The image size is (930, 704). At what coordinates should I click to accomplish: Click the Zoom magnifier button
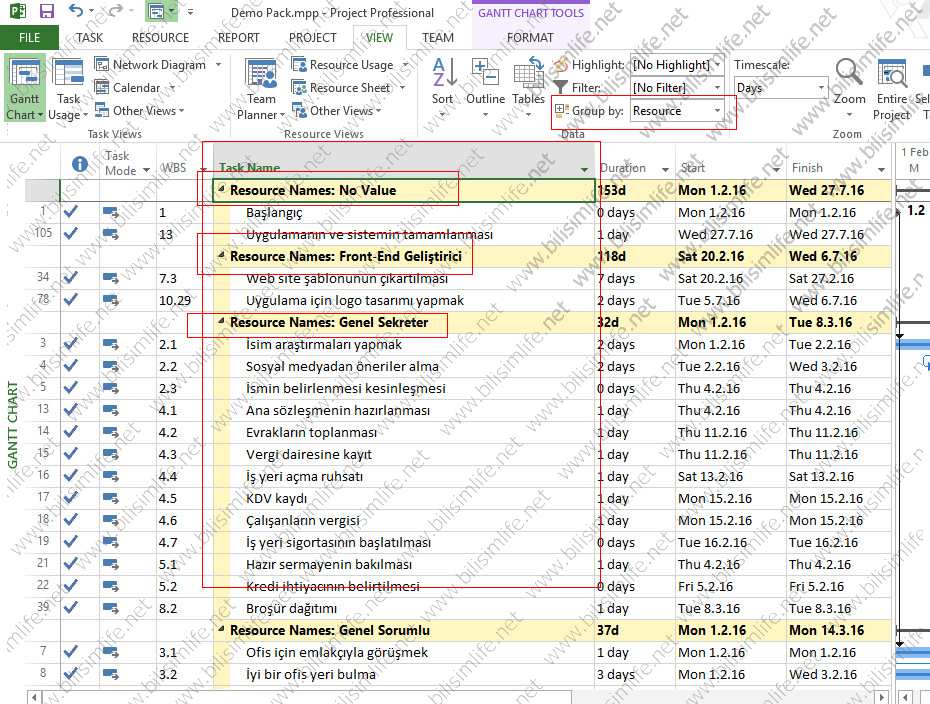[x=849, y=88]
